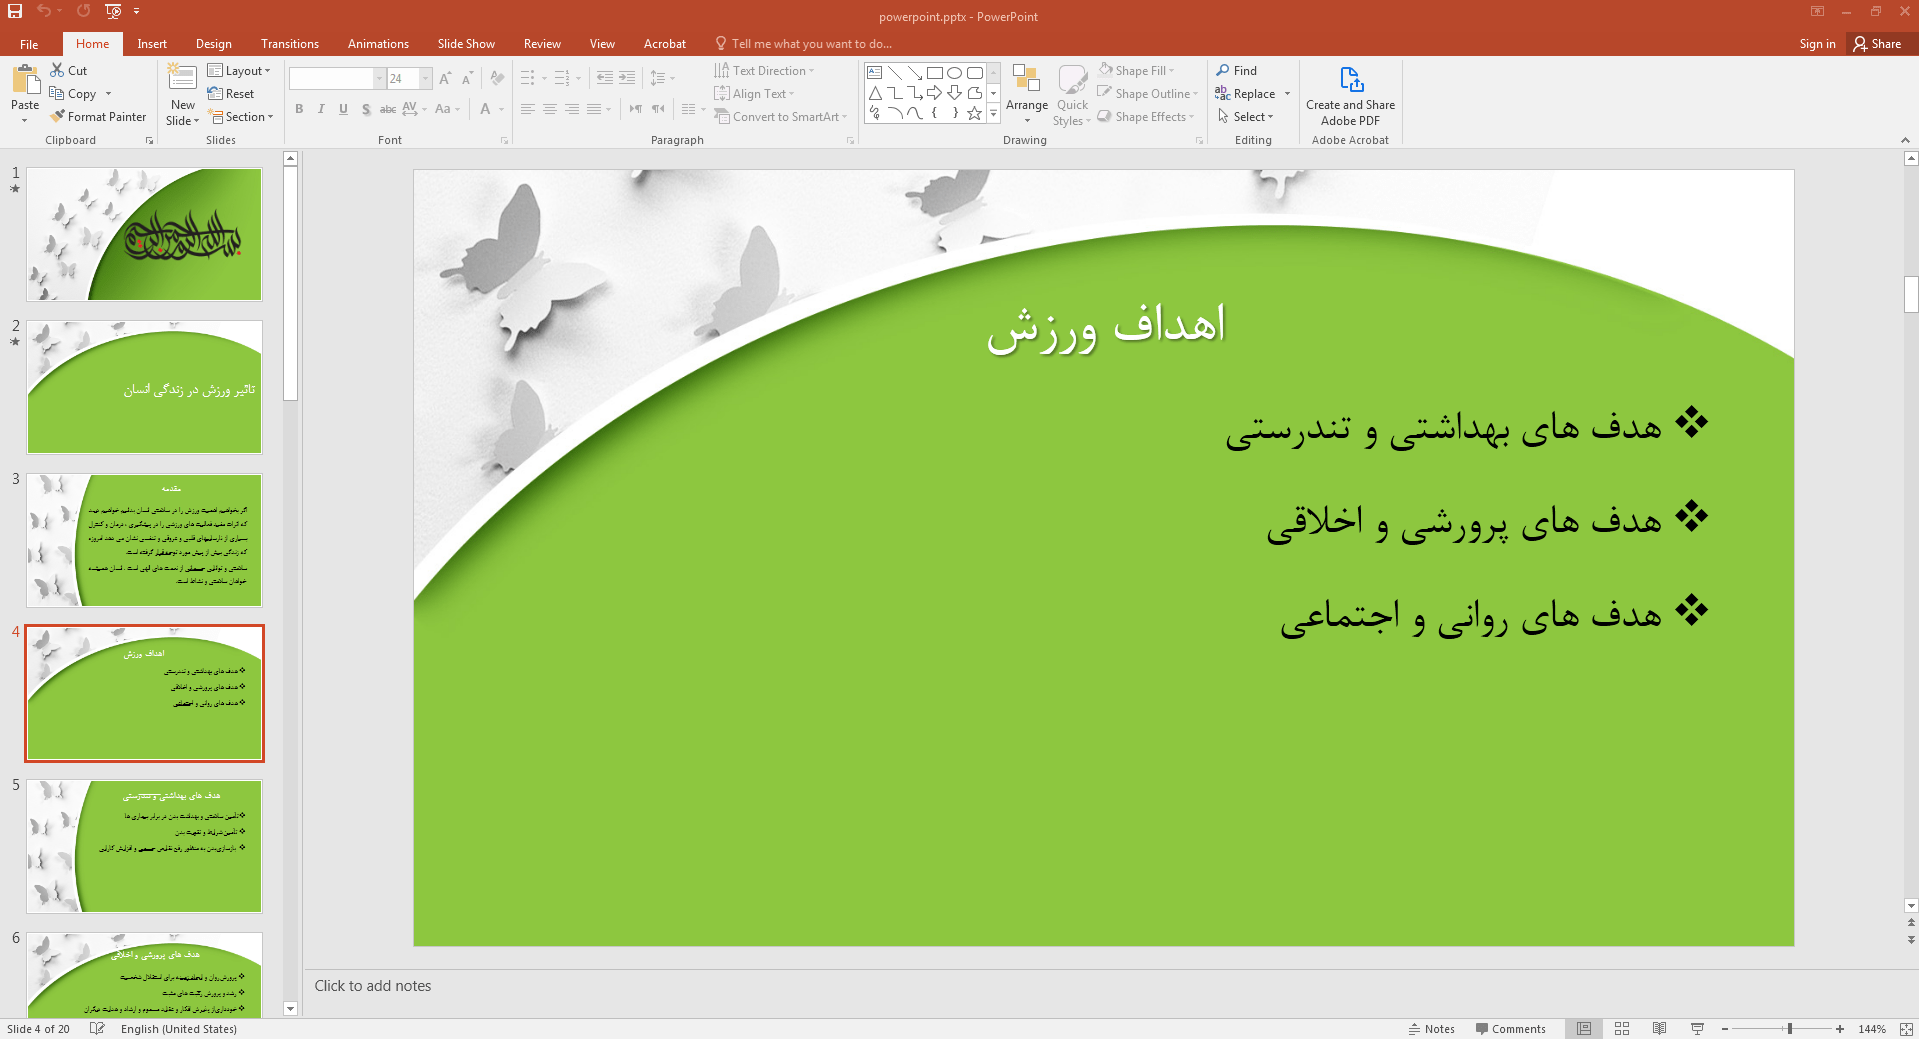The width and height of the screenshot is (1919, 1039).
Task: Open the font name dropdown arrow
Action: tap(379, 78)
